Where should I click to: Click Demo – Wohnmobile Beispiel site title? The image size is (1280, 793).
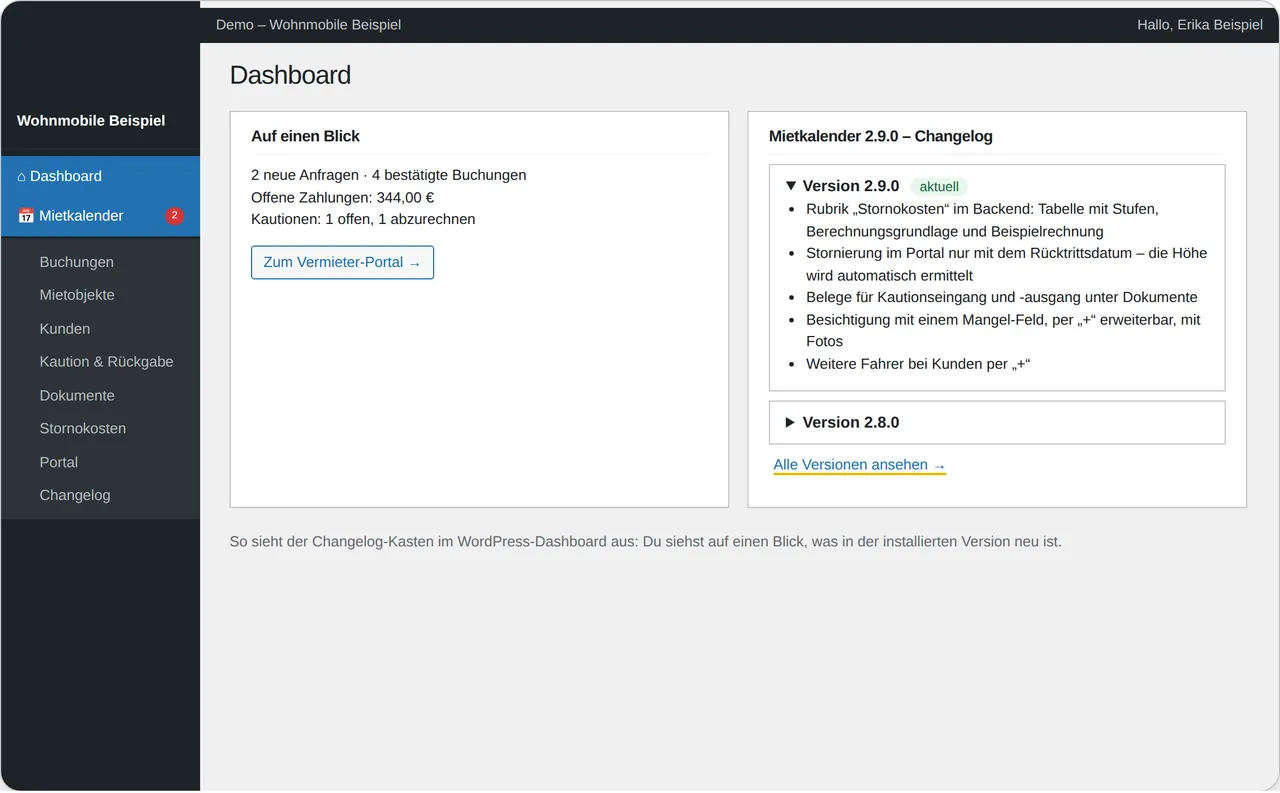tap(308, 24)
